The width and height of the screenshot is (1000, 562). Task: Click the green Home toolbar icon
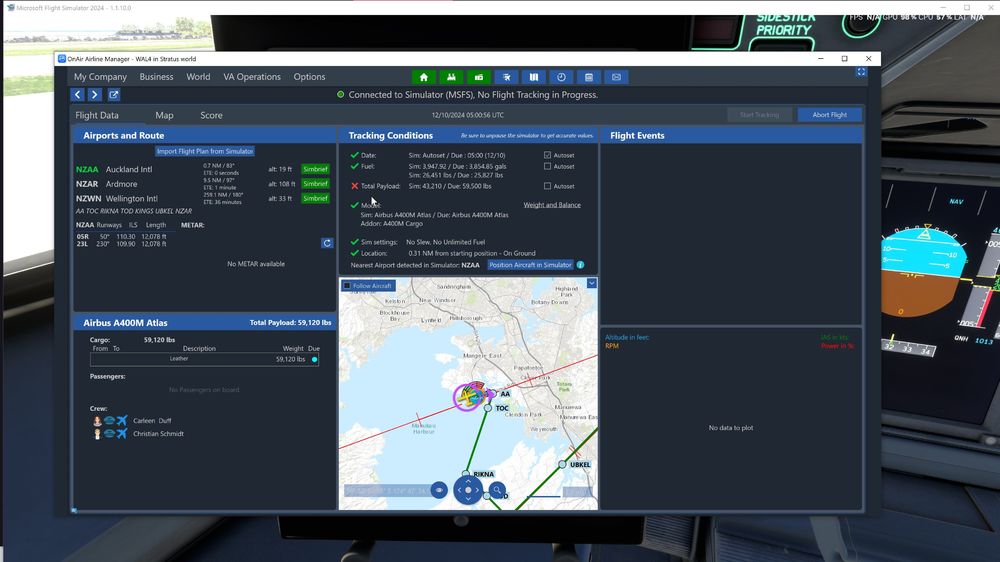point(424,77)
